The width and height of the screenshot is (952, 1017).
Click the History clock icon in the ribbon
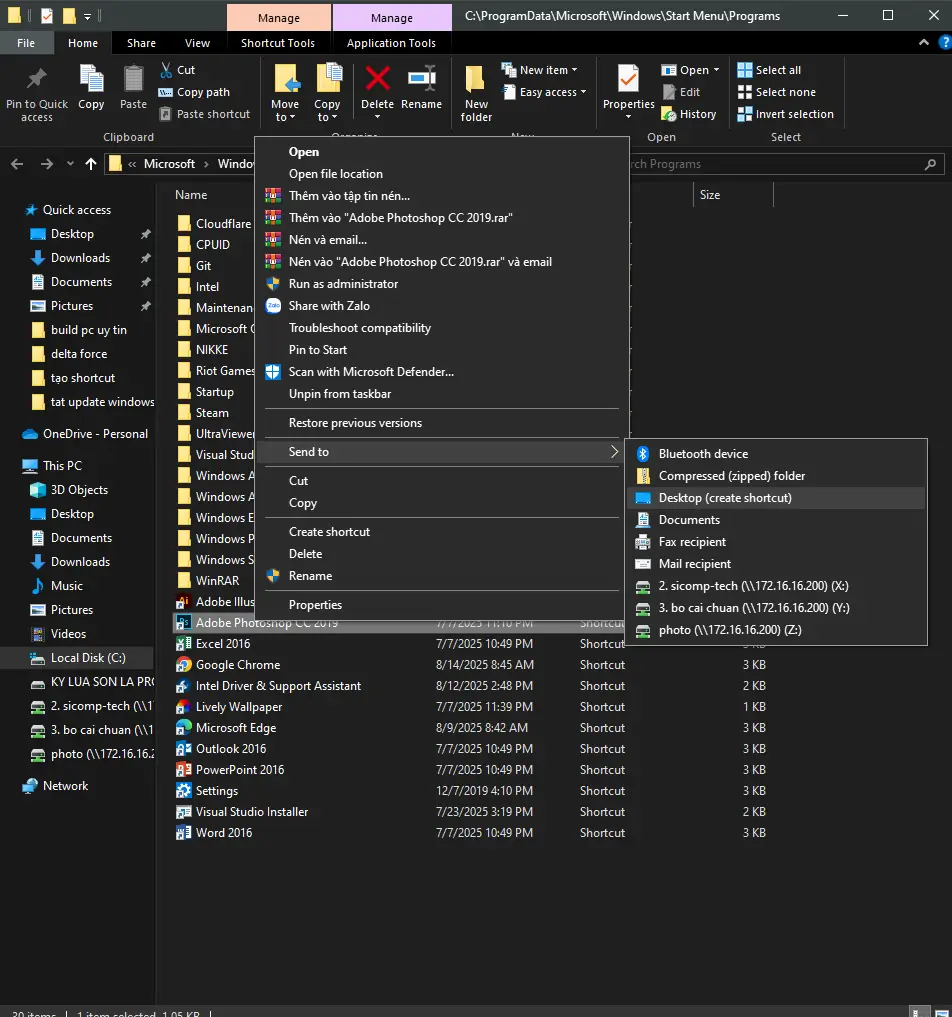(x=668, y=113)
